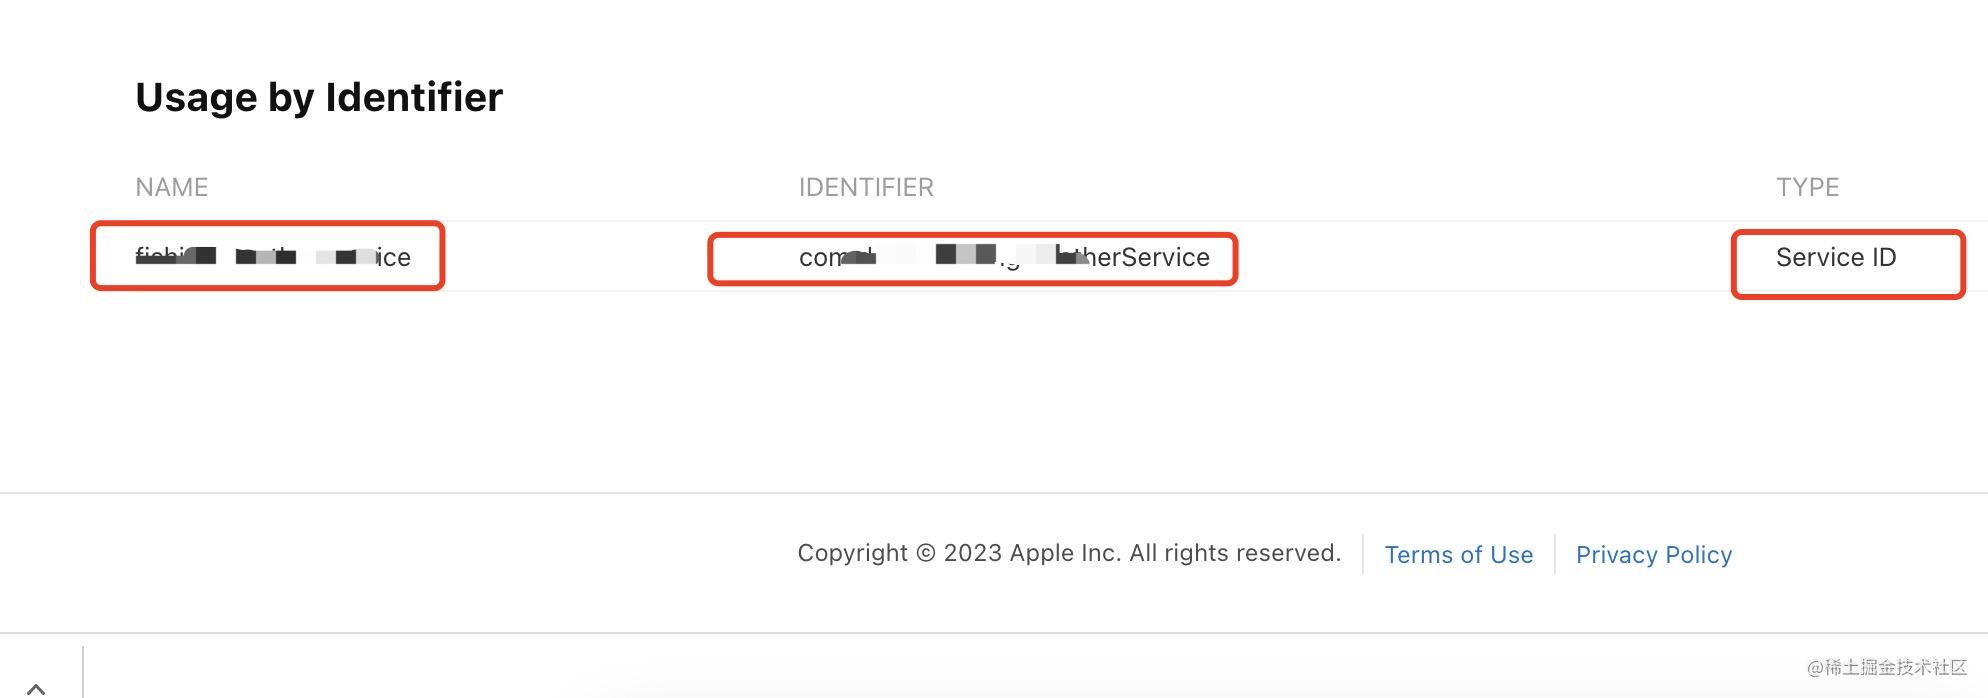This screenshot has width=1988, height=698.
Task: Click the Usage by Identifier heading
Action: [319, 97]
